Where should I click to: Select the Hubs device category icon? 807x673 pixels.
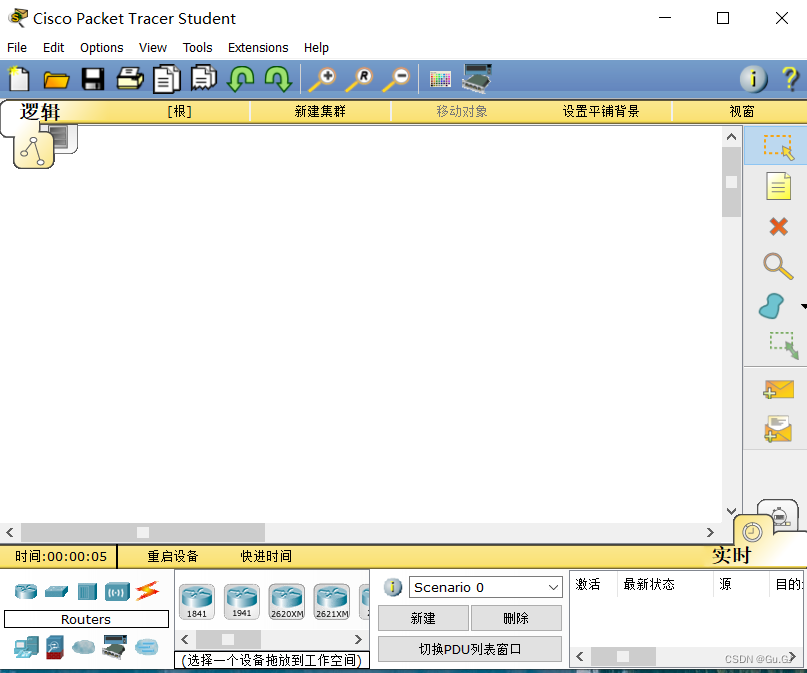pos(87,591)
